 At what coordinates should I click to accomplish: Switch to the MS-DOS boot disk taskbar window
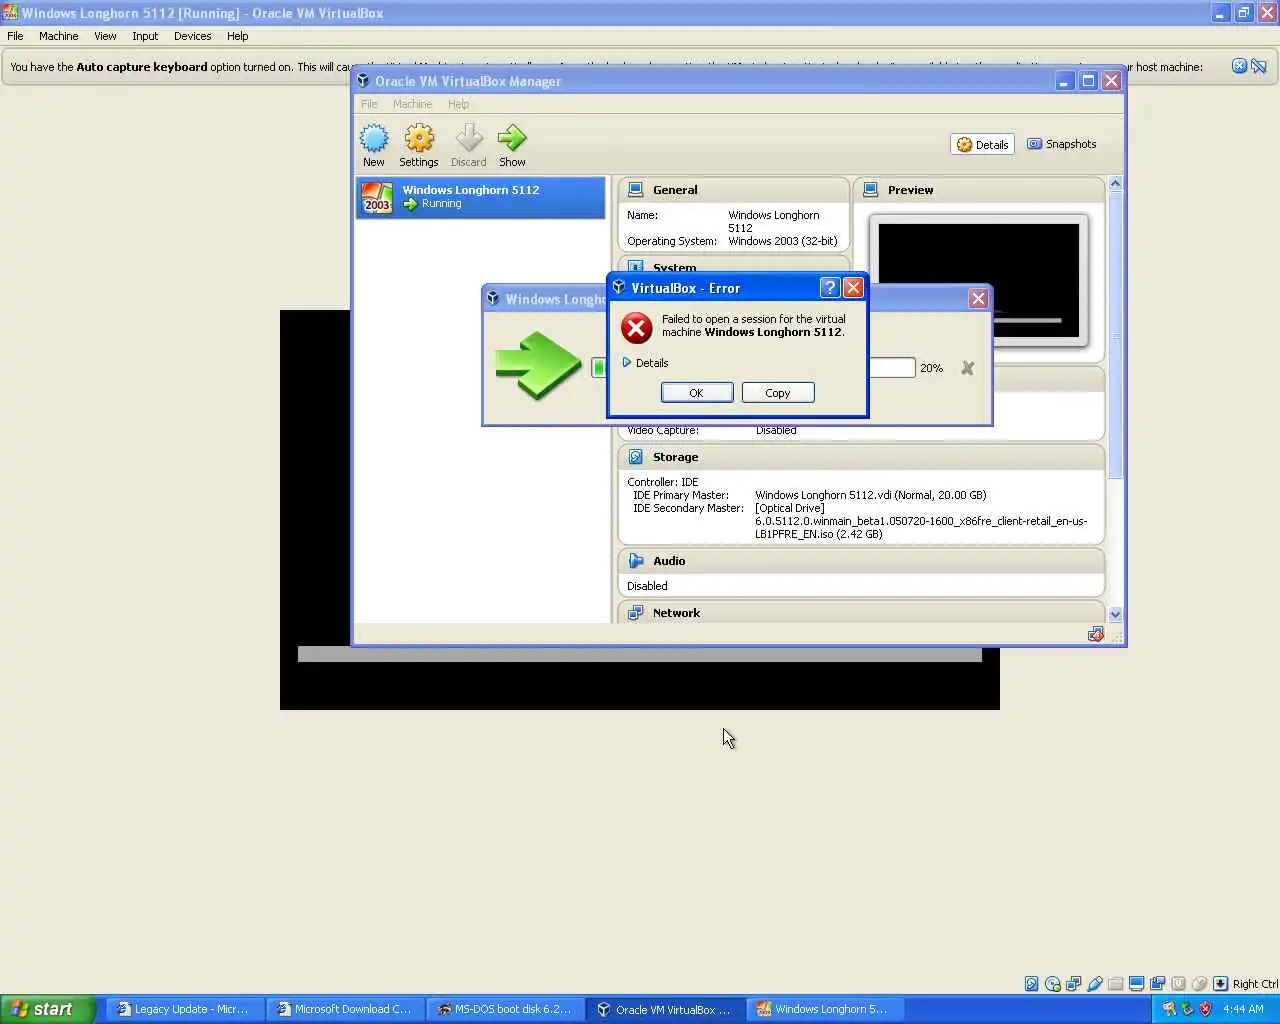(505, 1009)
